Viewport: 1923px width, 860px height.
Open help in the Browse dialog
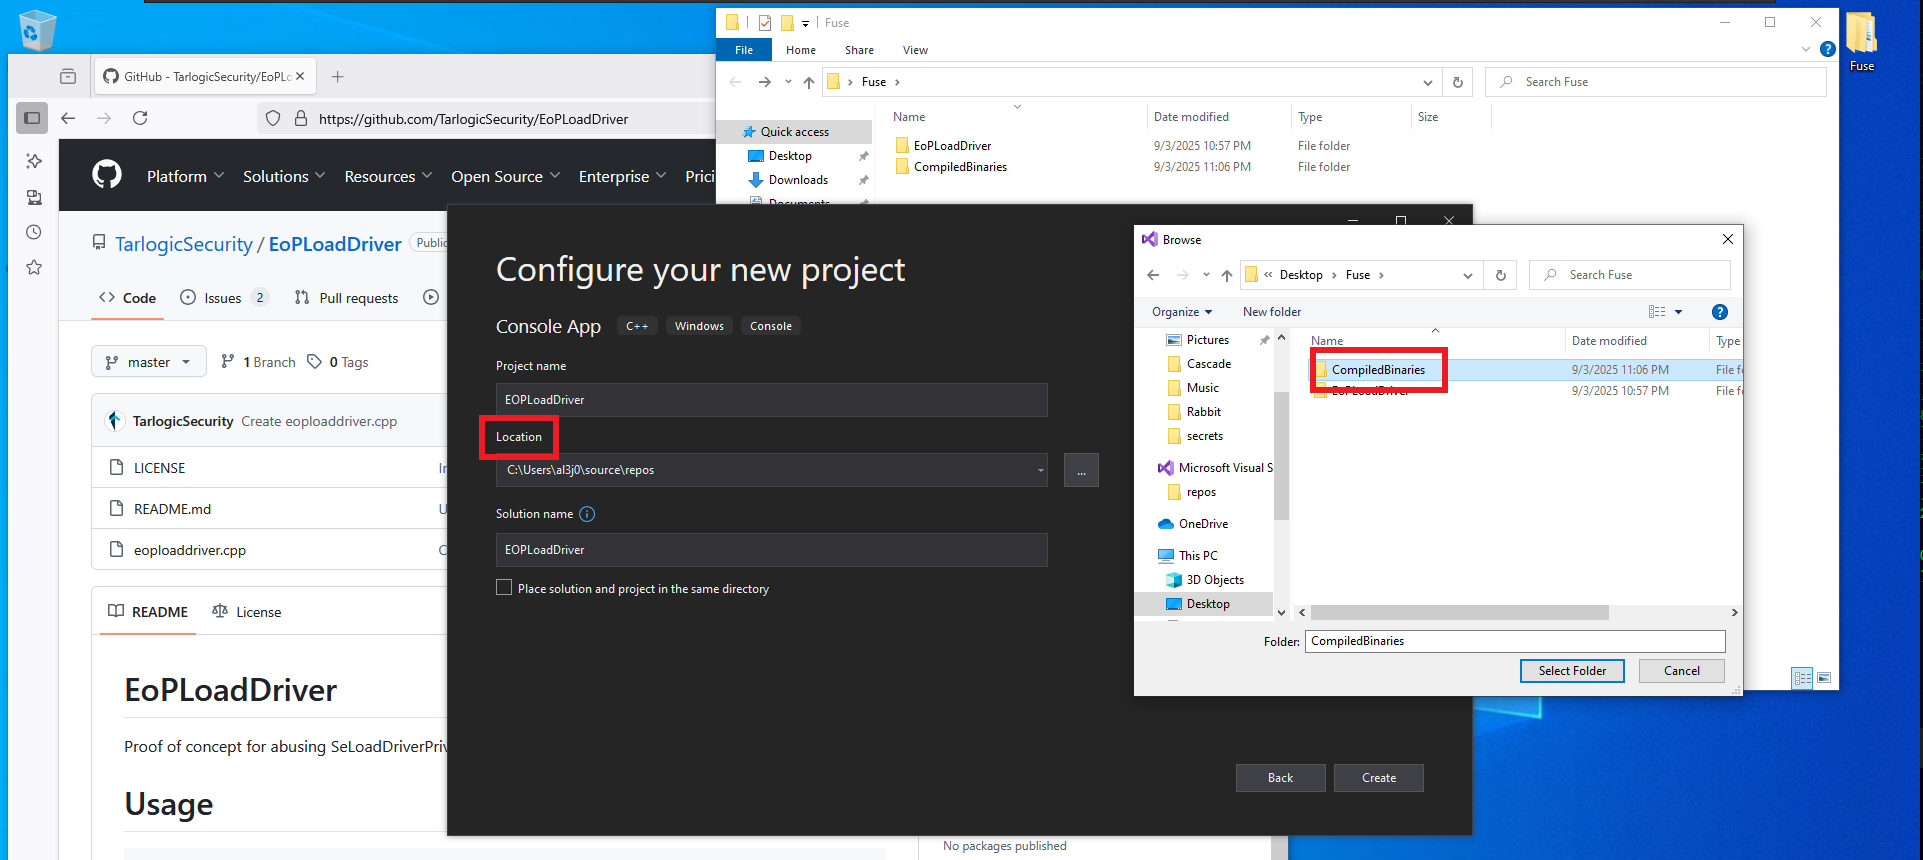(x=1719, y=312)
